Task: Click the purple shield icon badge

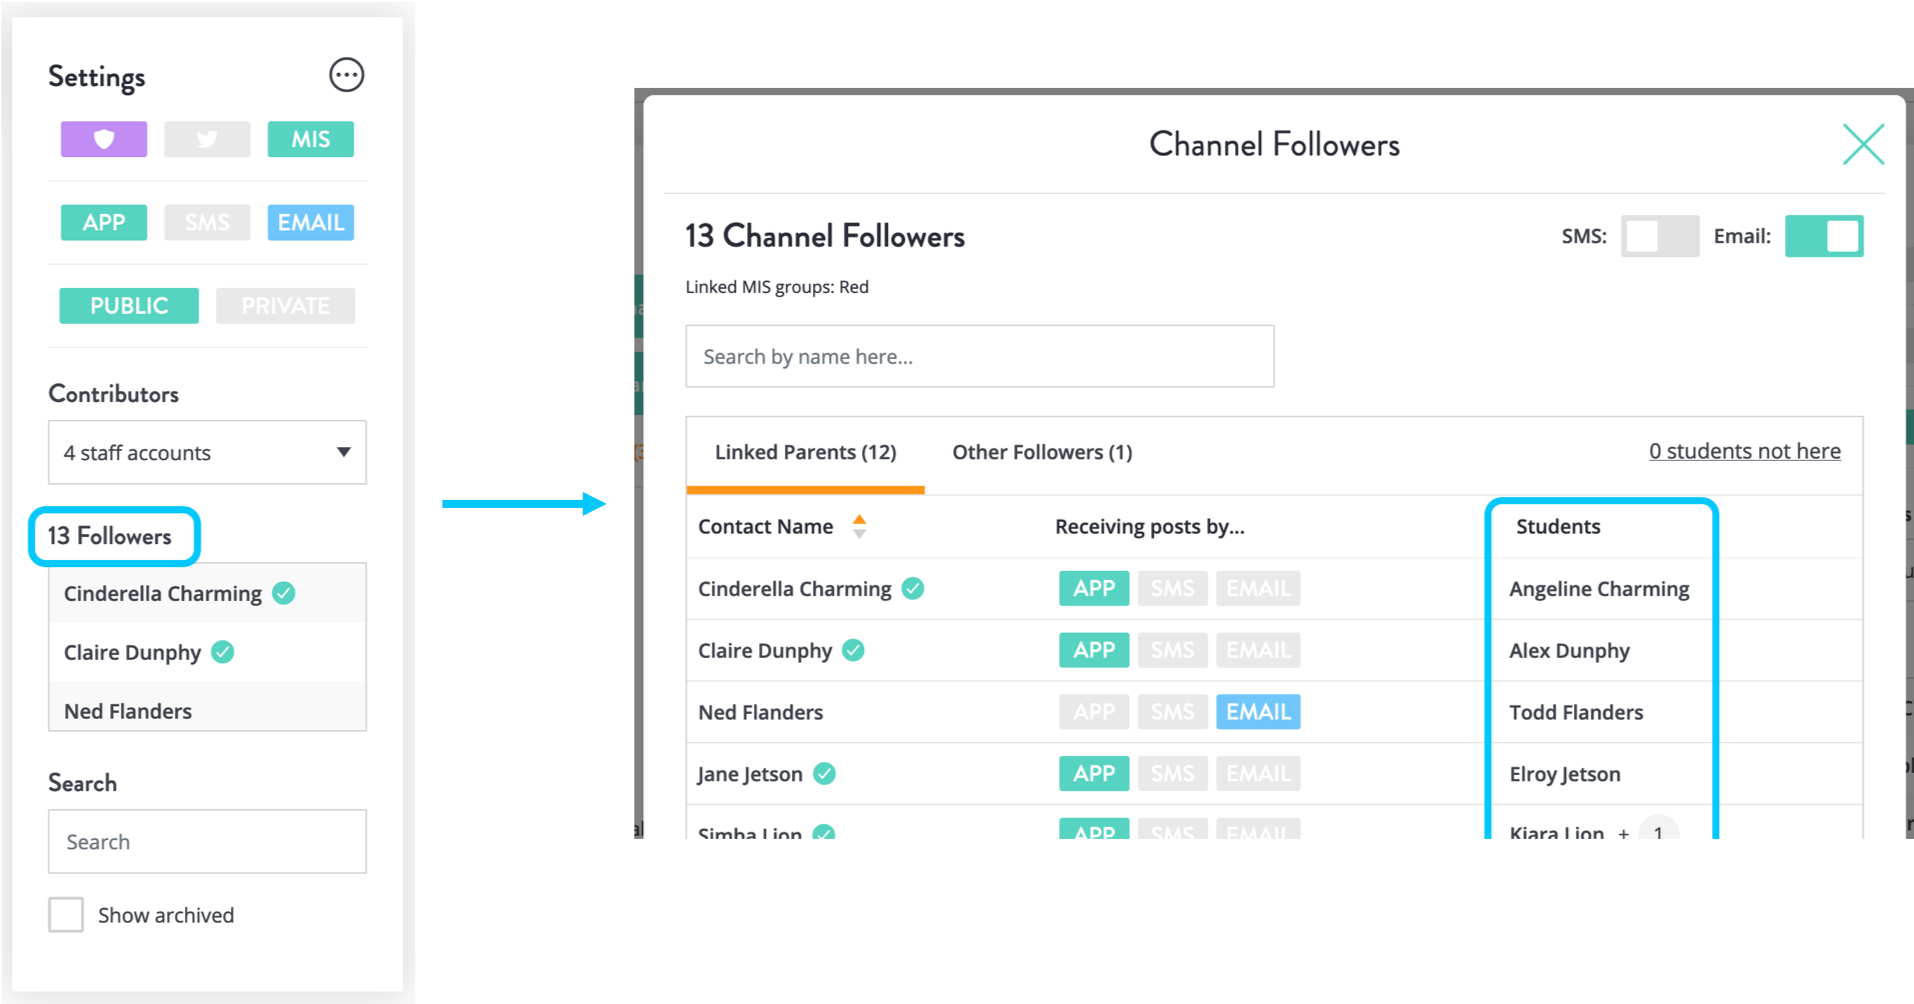Action: pos(104,139)
